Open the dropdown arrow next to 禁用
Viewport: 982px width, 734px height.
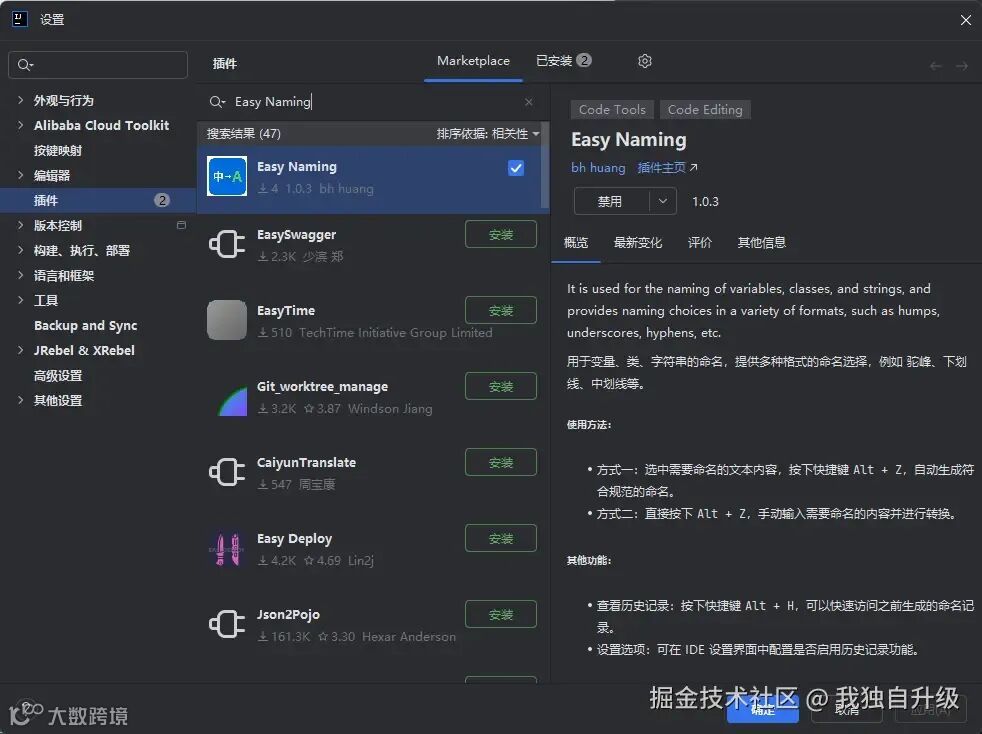[x=663, y=201]
